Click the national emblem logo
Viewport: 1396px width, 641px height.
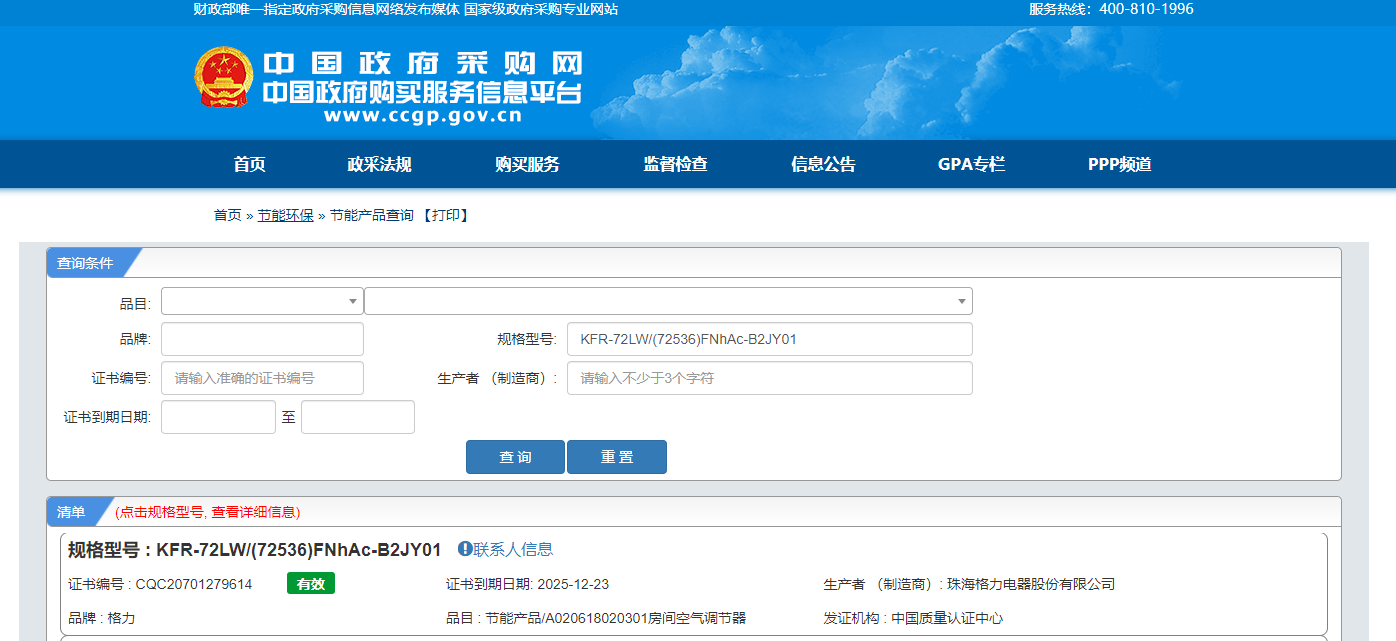click(224, 77)
